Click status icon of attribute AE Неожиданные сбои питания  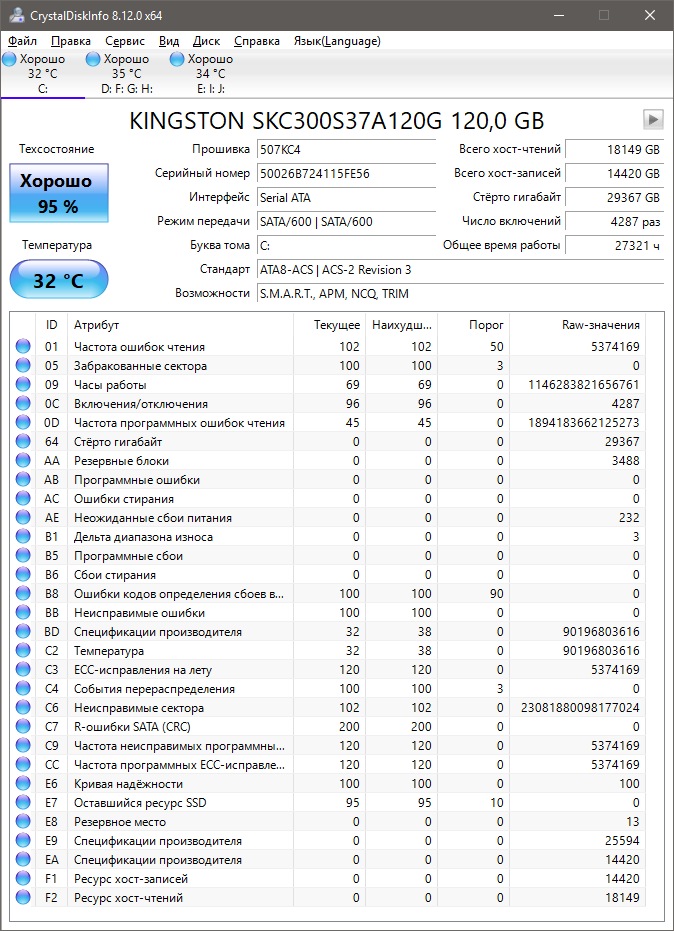[x=23, y=518]
